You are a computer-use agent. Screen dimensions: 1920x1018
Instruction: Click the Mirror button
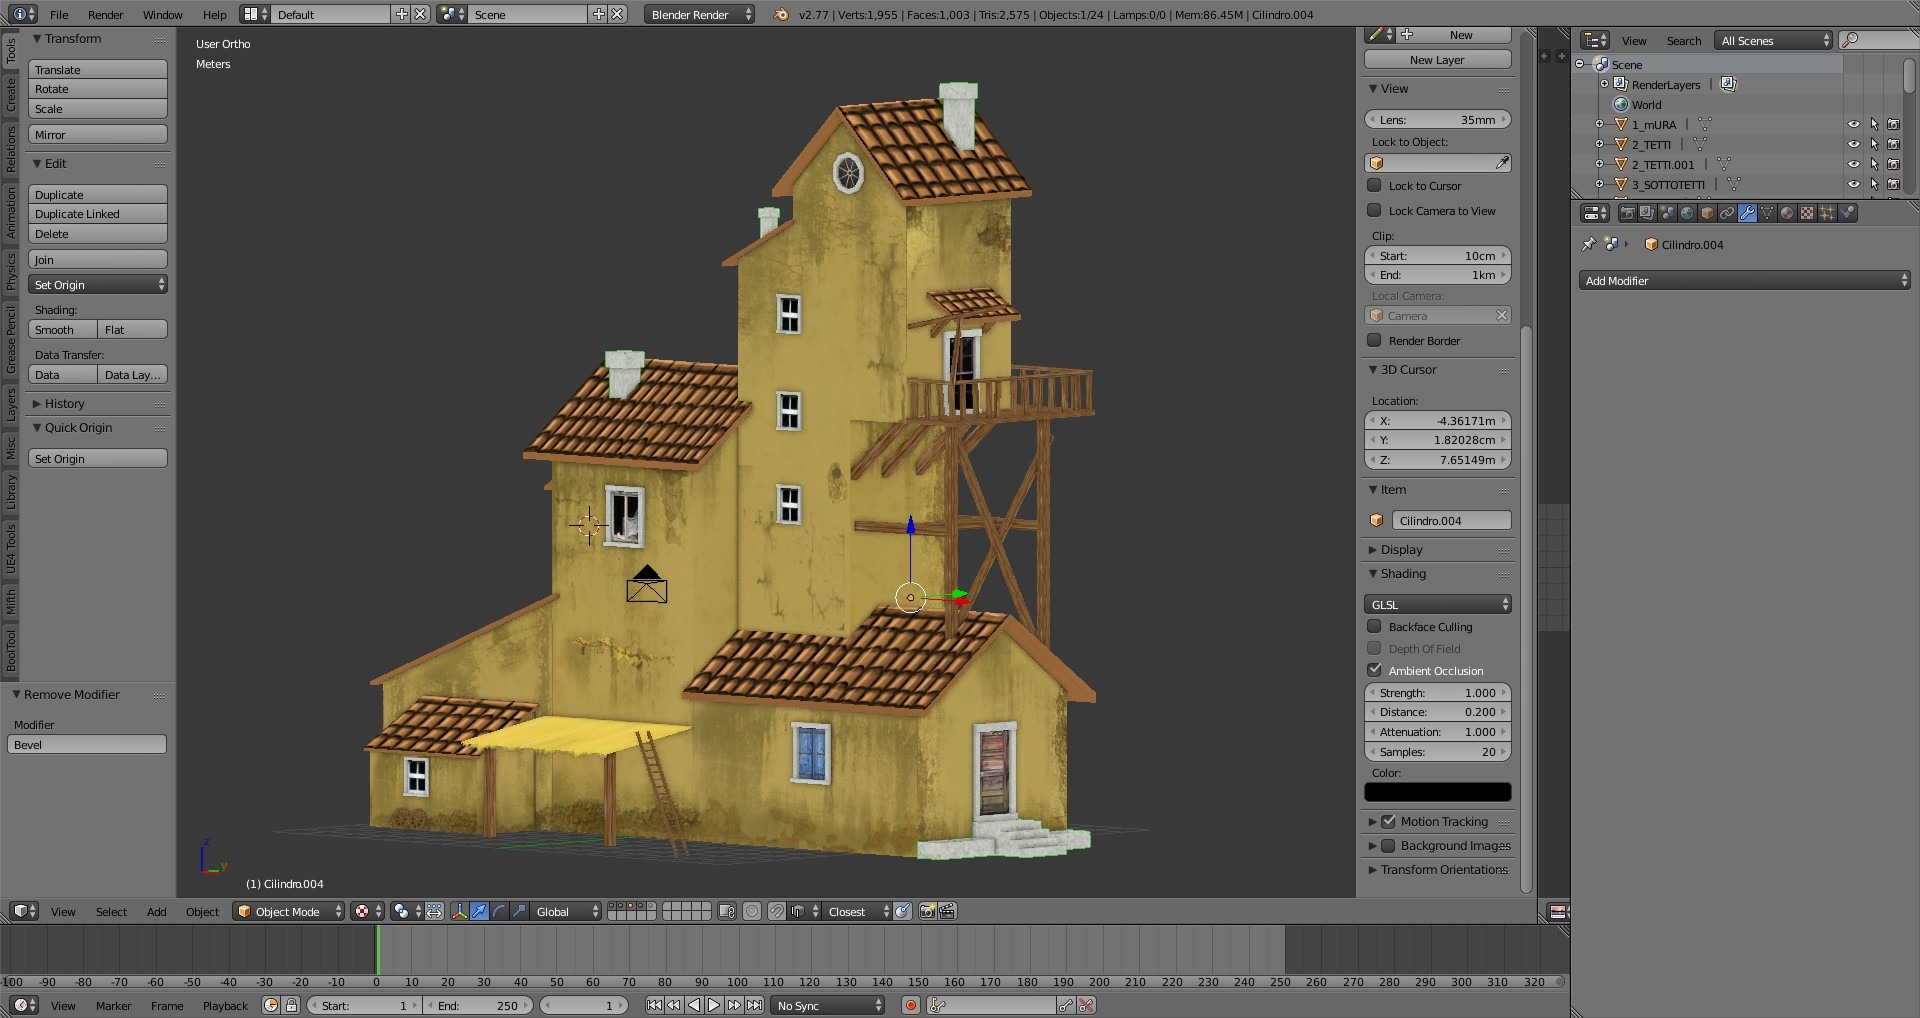(98, 134)
